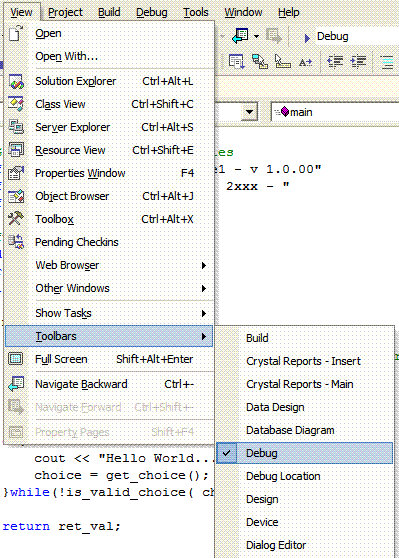This screenshot has width=399, height=558.
Task: Click the toolbar icon left of A arrow
Action: tap(283, 62)
